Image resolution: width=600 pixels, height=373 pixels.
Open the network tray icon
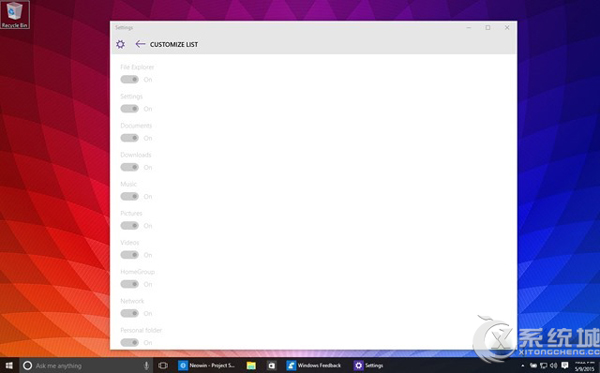pyautogui.click(x=543, y=366)
